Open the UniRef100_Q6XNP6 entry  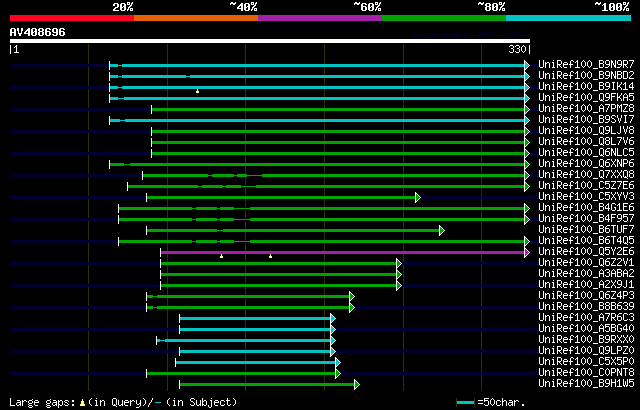586,164
